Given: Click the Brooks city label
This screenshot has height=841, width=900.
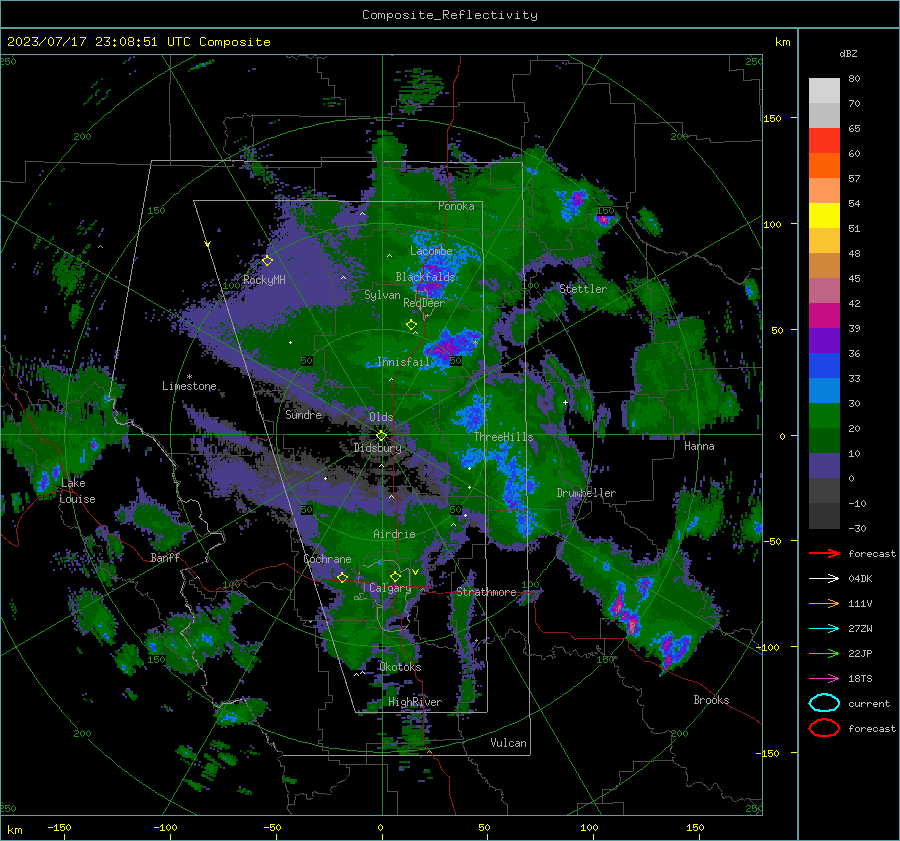Looking at the screenshot, I should (x=711, y=700).
